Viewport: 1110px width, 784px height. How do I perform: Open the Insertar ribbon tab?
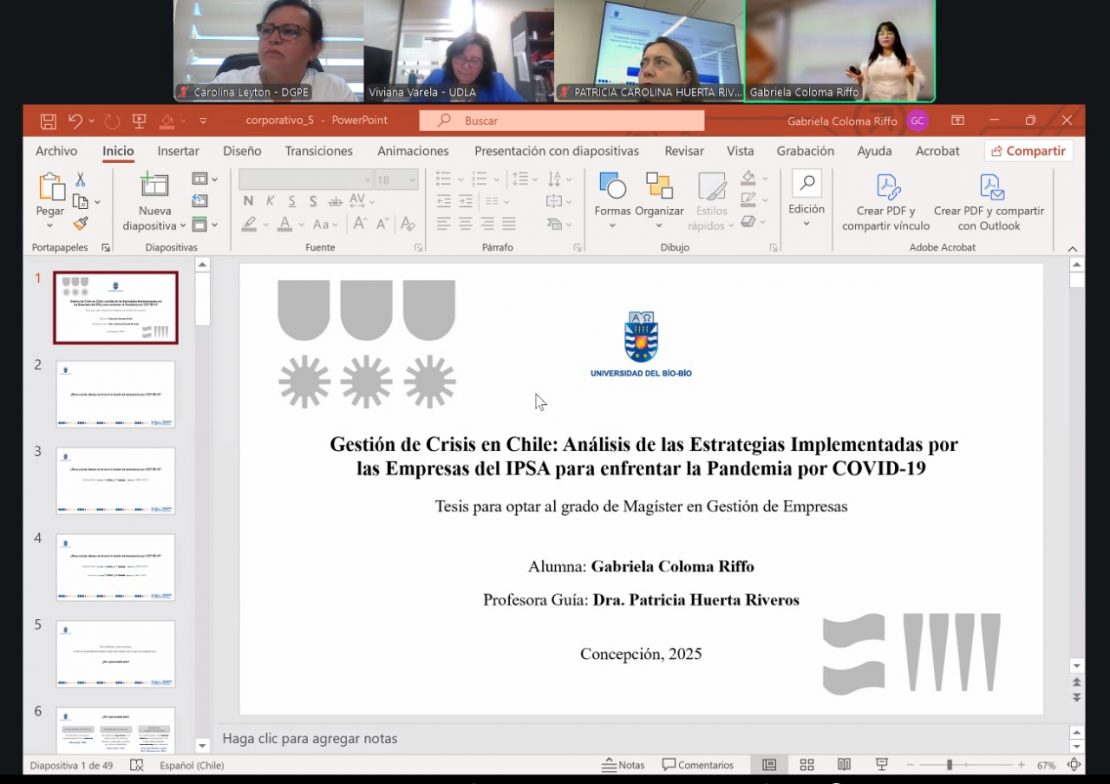pos(178,151)
